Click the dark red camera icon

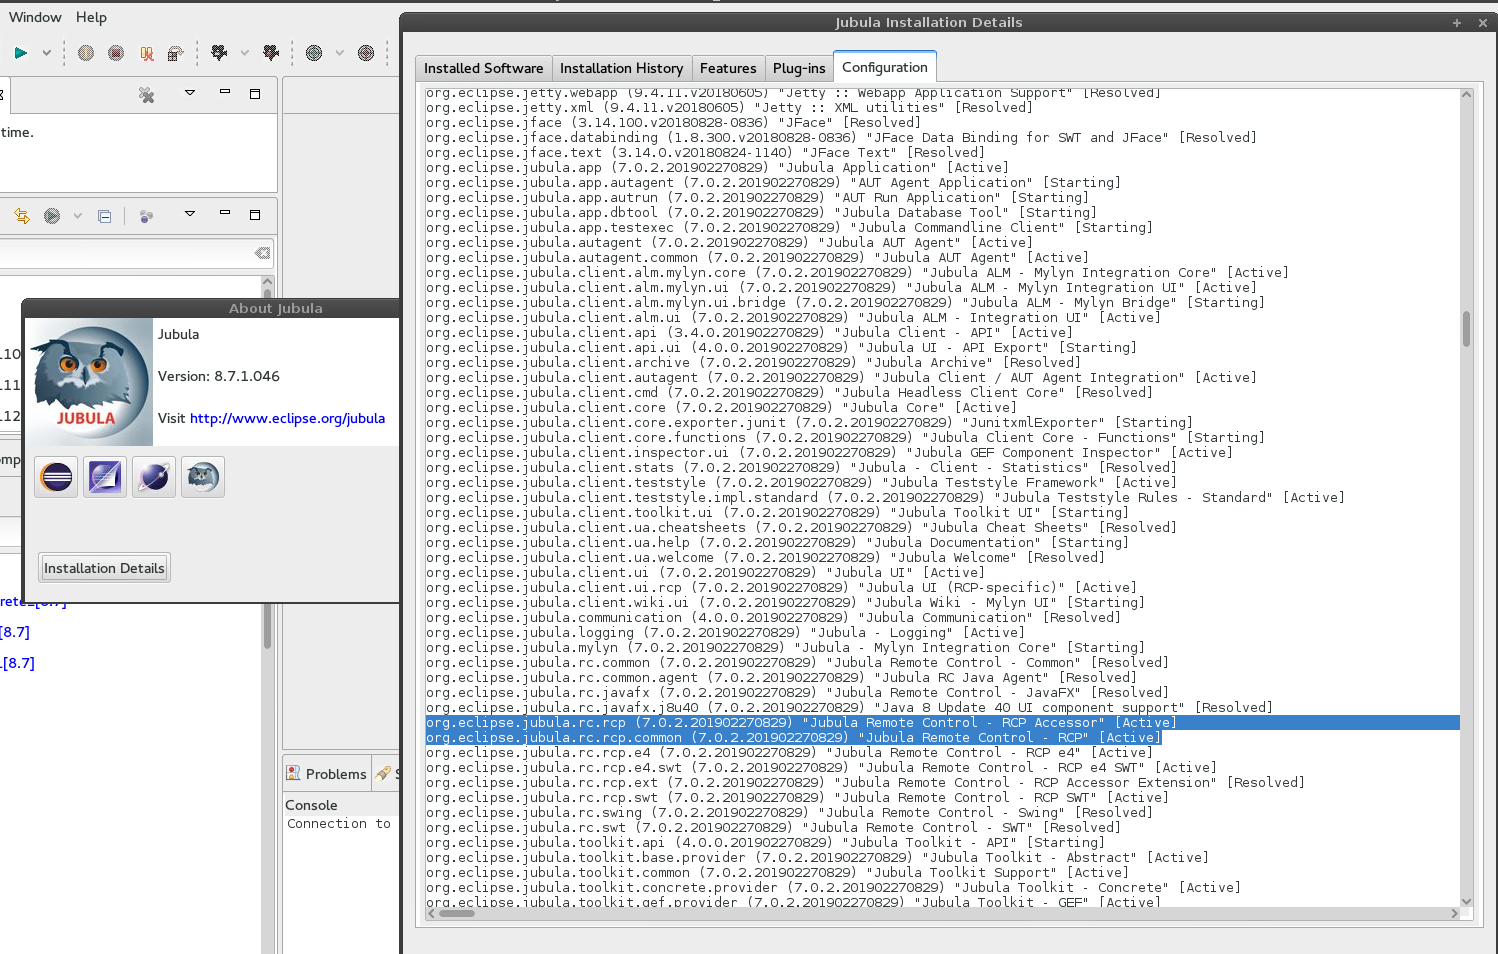click(270, 53)
